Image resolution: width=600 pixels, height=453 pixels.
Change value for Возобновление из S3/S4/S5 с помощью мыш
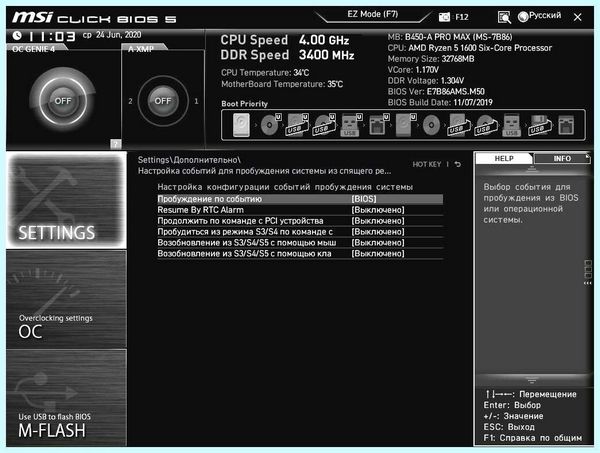pos(378,243)
